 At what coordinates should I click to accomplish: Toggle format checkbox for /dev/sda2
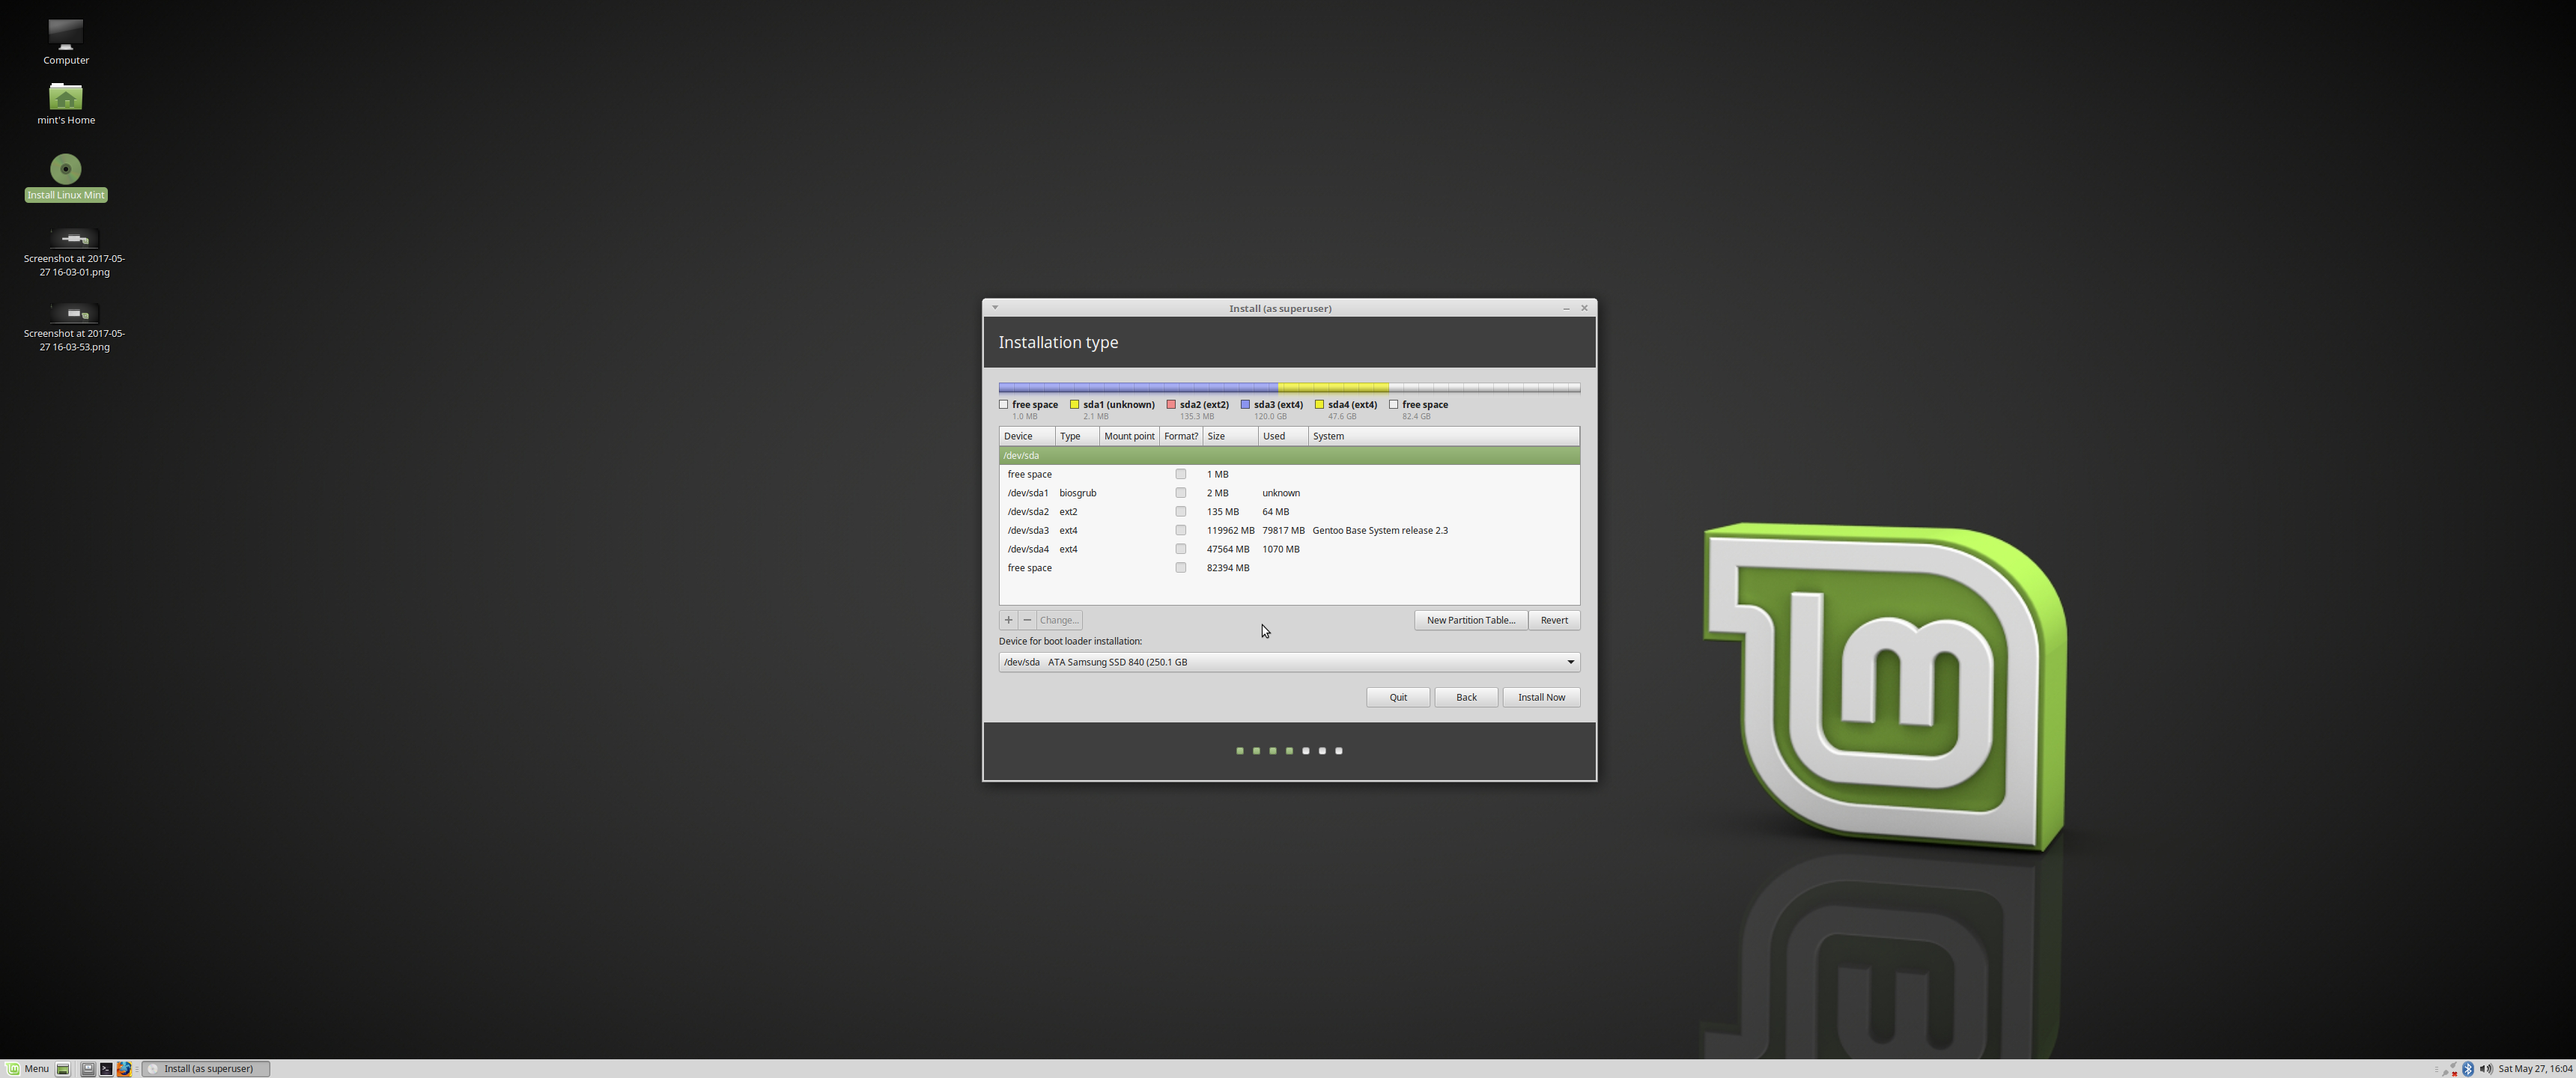coord(1181,511)
